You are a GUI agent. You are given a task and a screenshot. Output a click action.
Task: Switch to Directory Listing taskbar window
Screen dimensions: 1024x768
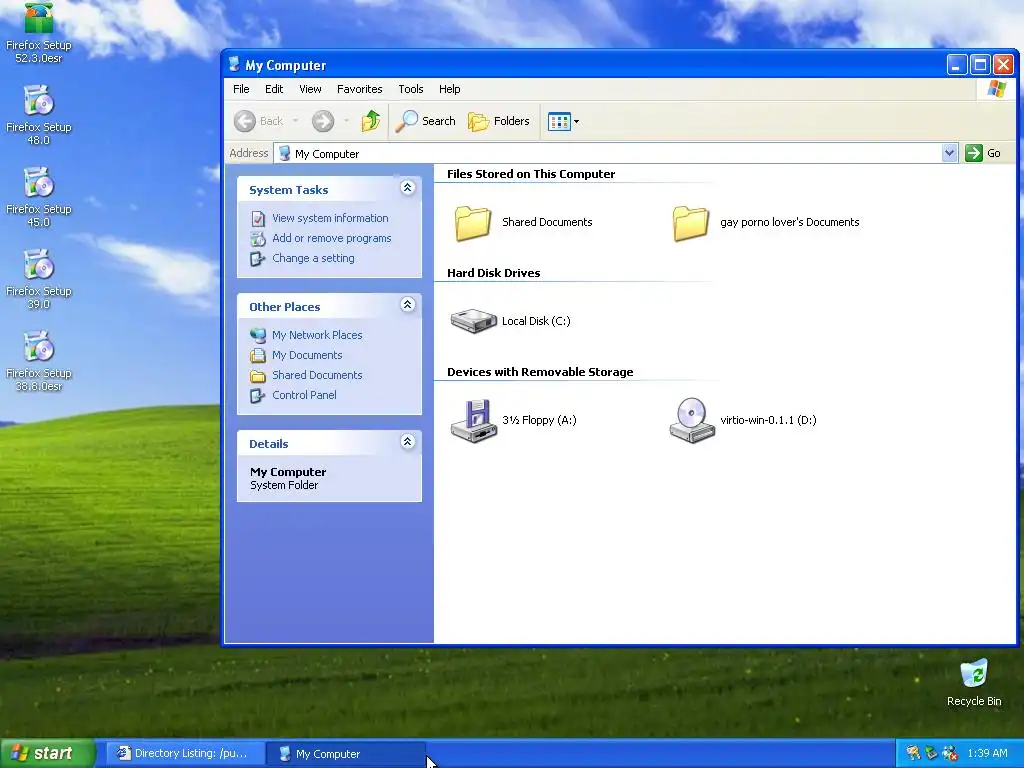pos(185,754)
